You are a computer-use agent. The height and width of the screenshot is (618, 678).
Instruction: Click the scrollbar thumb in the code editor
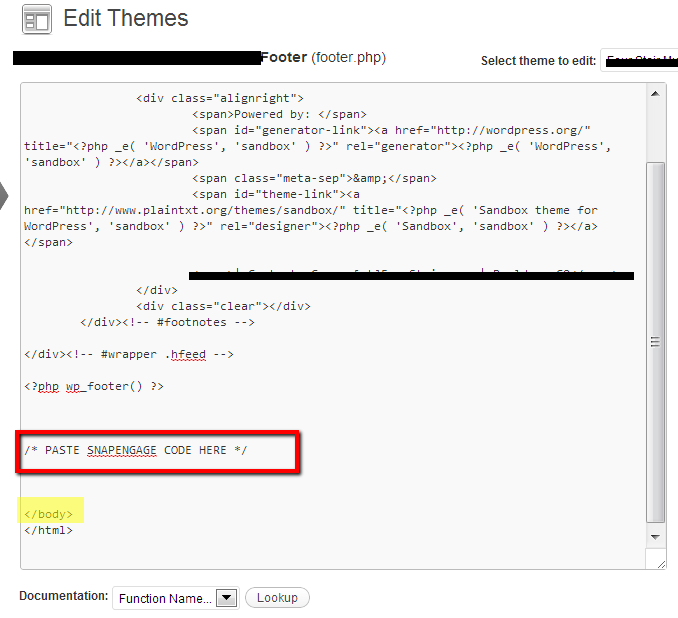pyautogui.click(x=657, y=340)
